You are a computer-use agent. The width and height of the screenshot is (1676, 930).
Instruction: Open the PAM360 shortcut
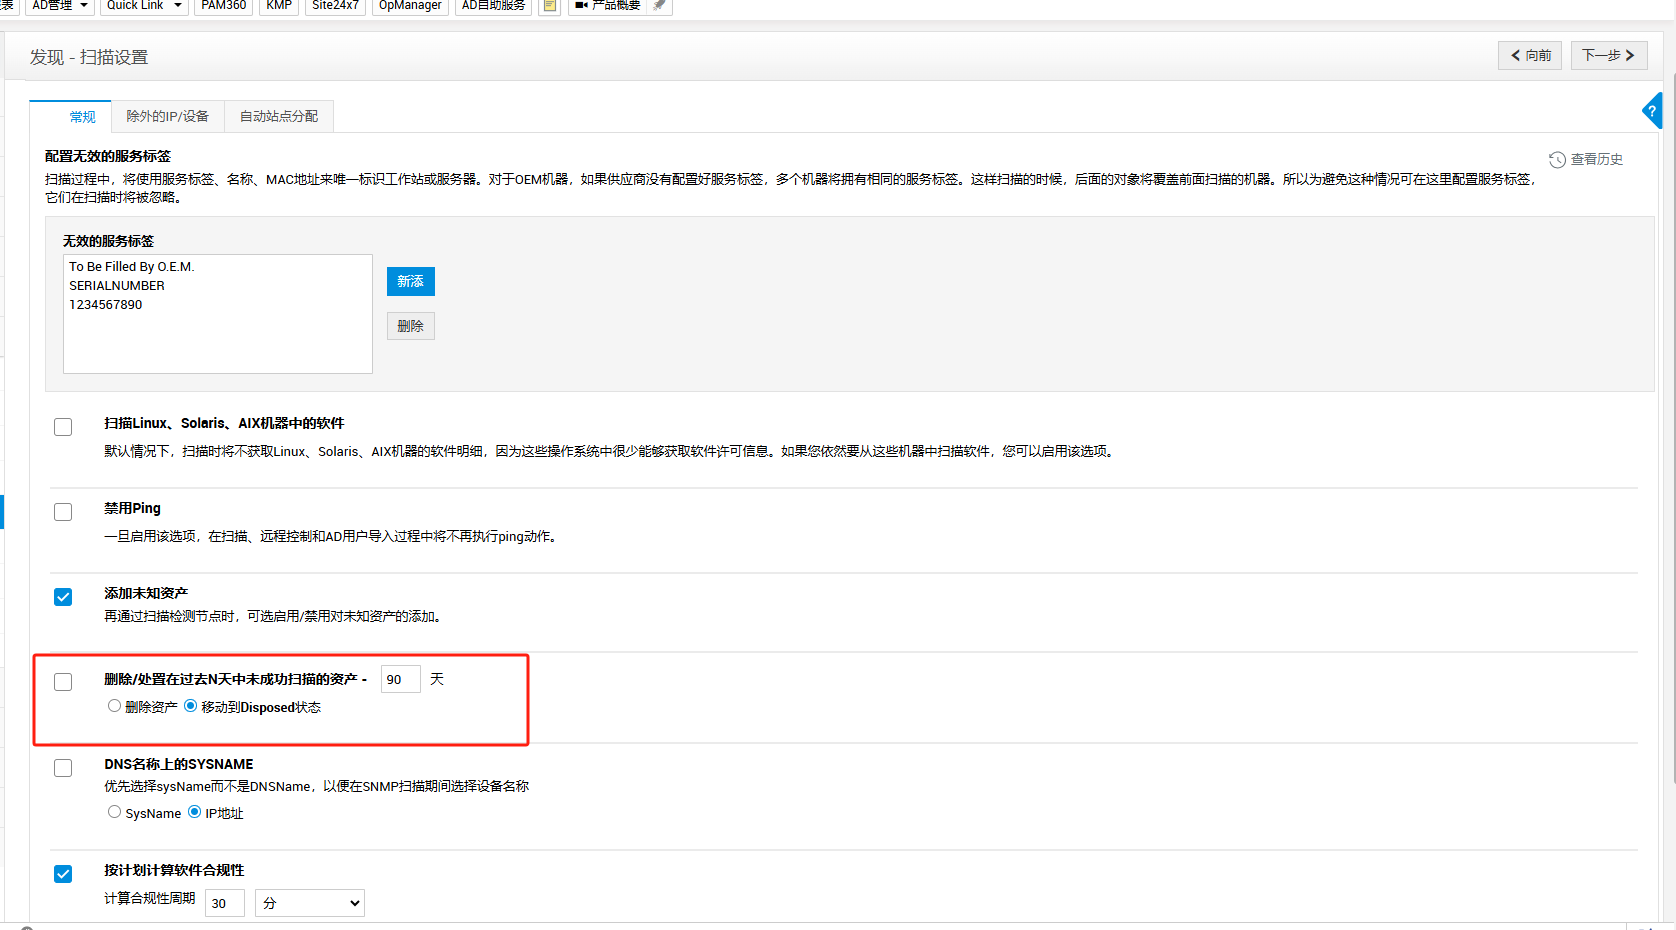pos(223,6)
